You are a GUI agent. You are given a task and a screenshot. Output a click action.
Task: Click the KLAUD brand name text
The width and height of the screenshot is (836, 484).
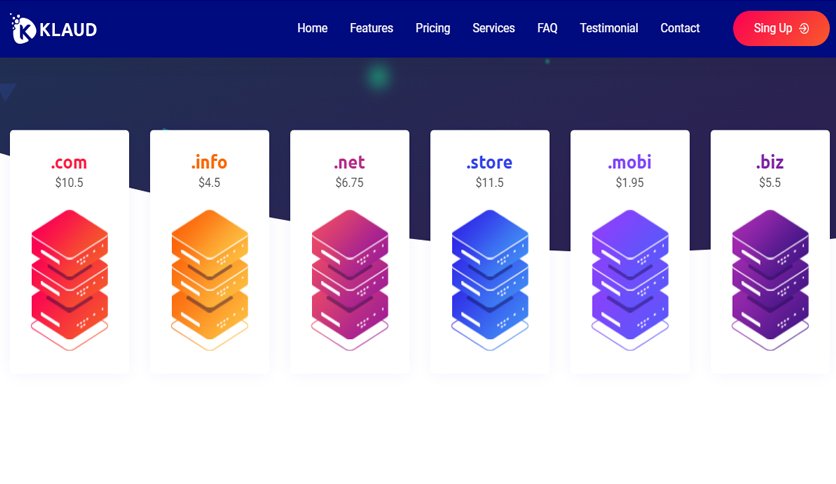(68, 29)
